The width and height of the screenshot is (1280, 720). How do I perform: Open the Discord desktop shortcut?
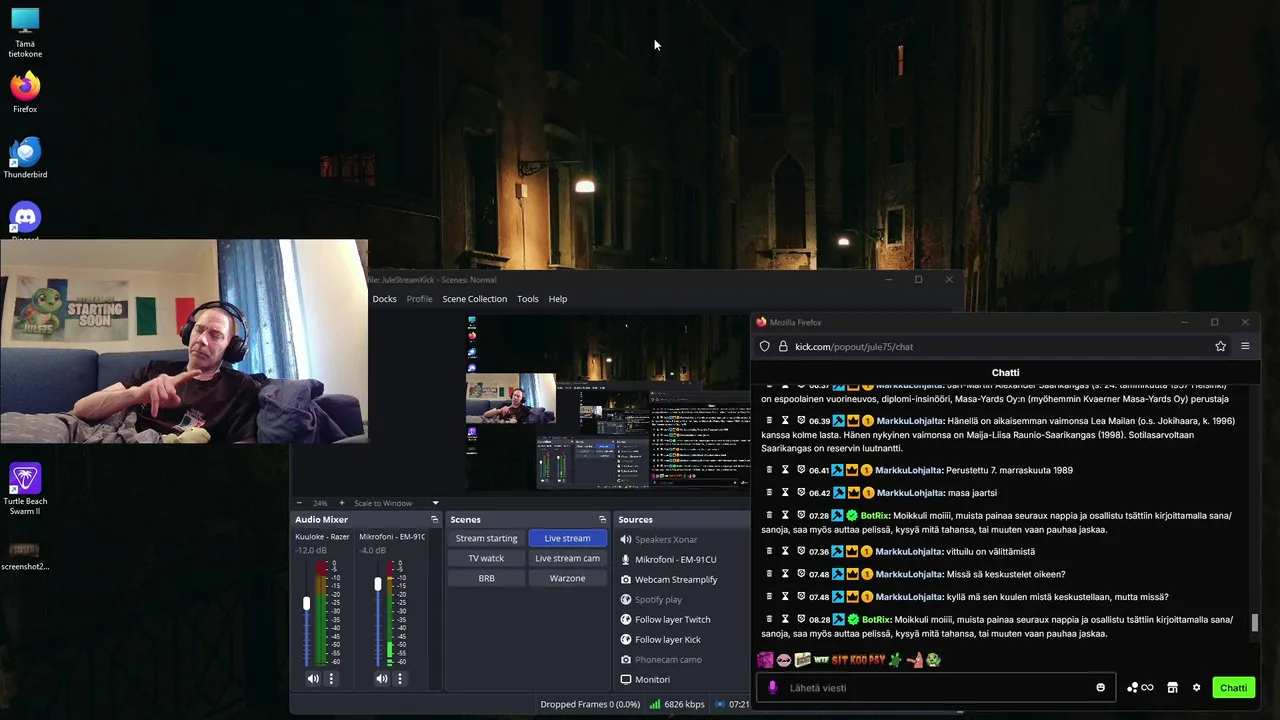[25, 220]
